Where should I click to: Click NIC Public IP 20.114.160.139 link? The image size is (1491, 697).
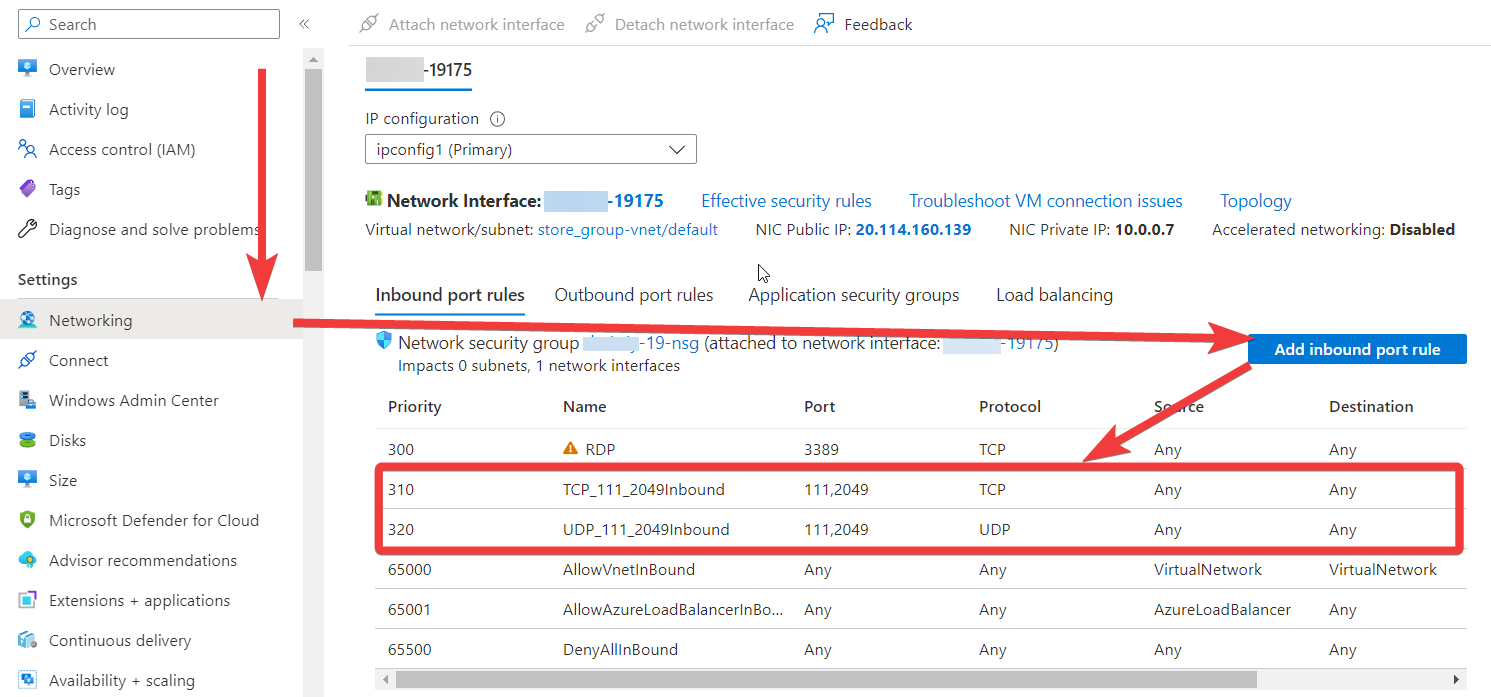914,230
